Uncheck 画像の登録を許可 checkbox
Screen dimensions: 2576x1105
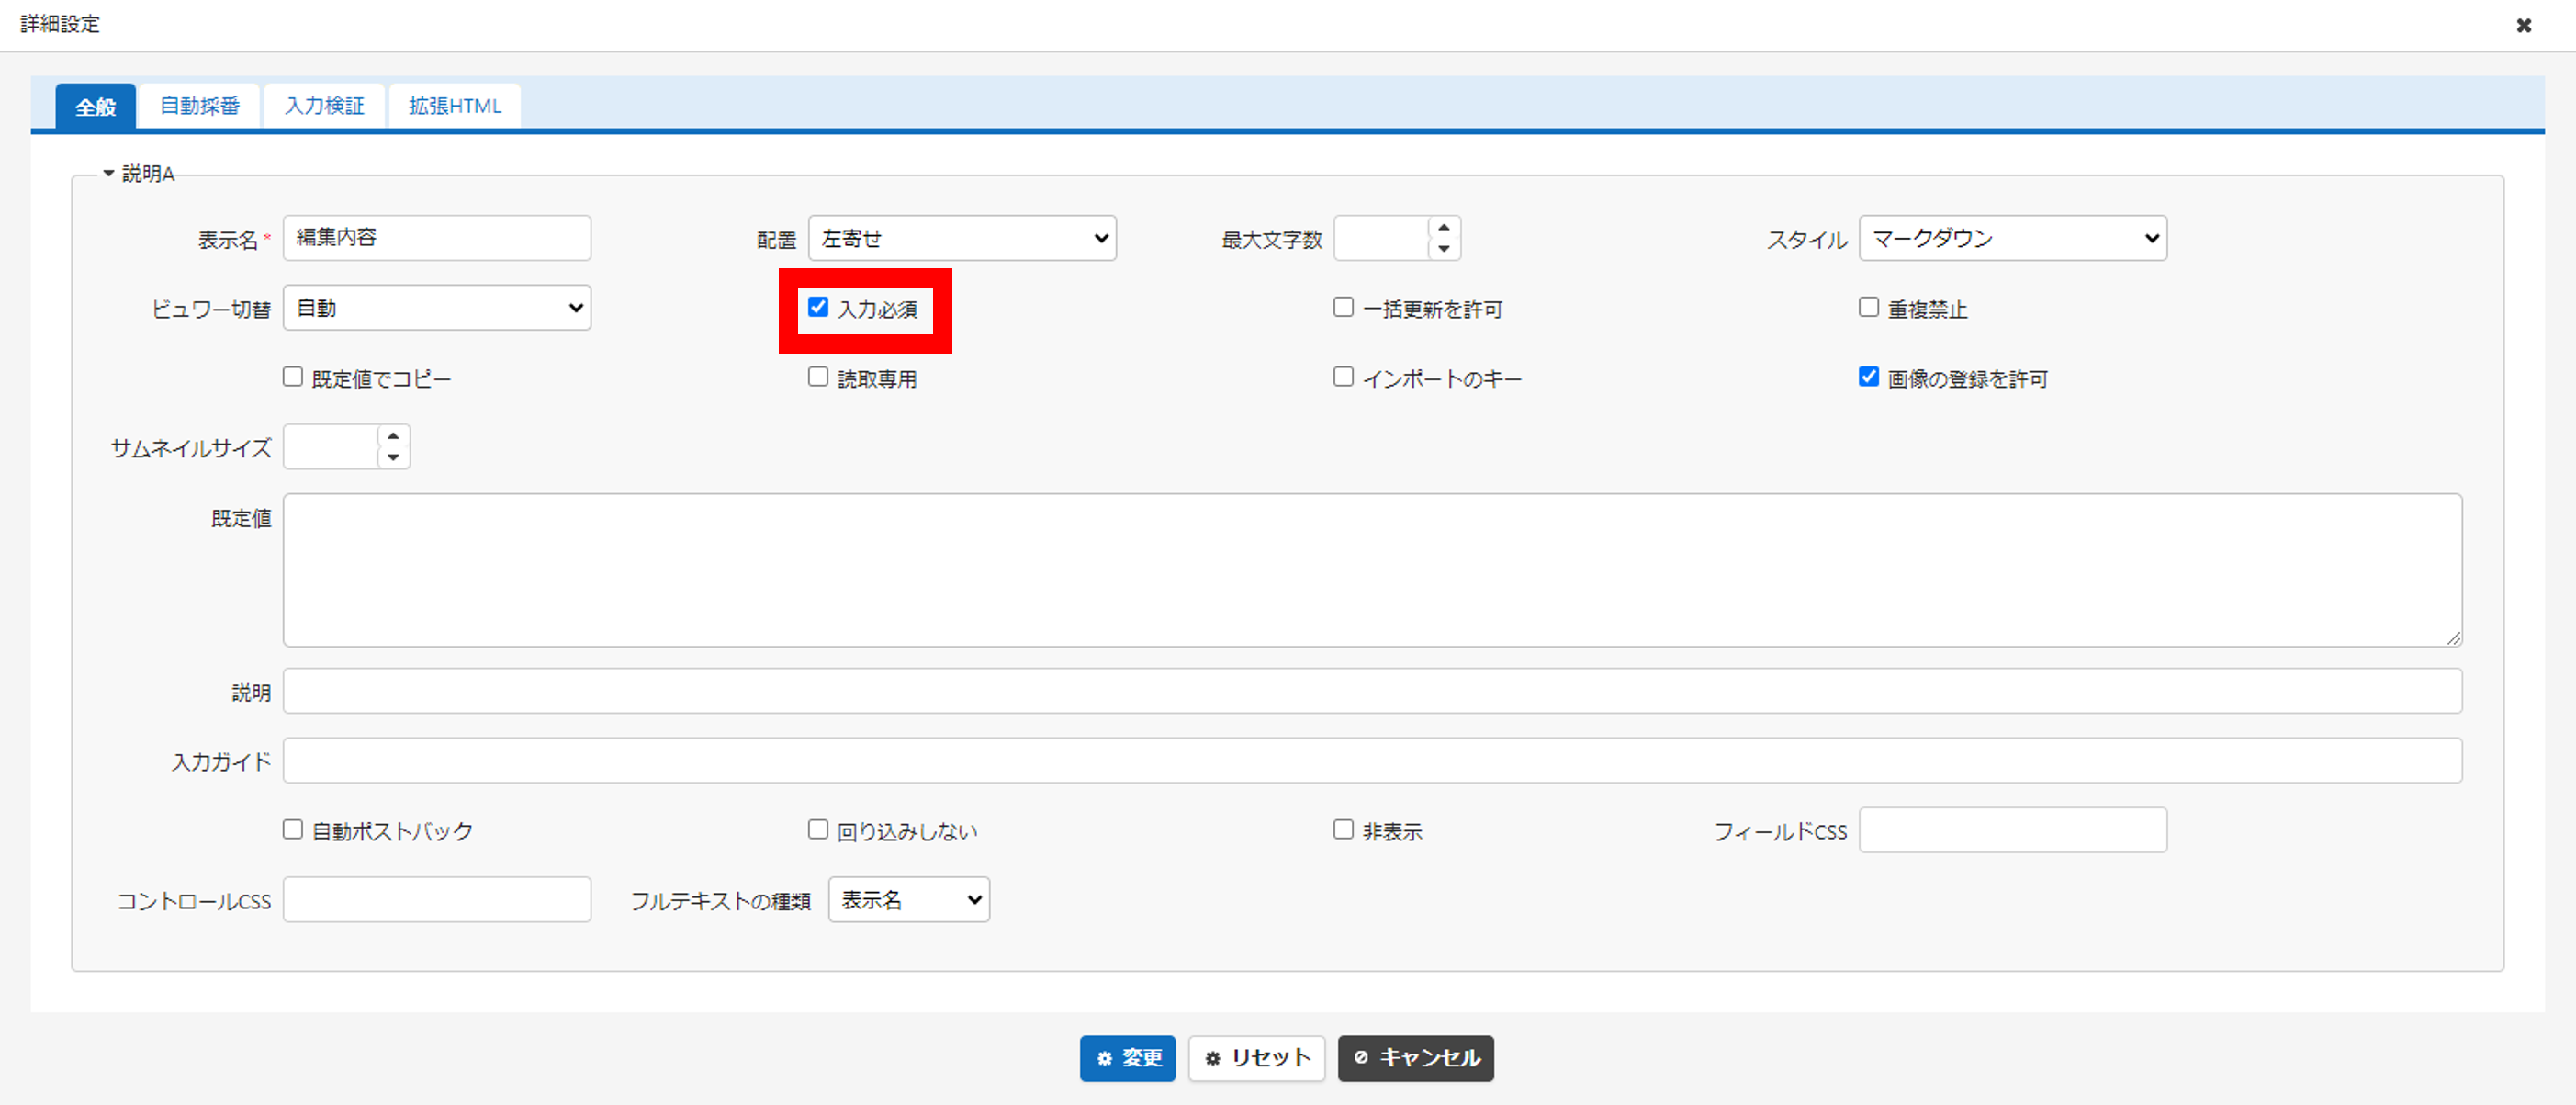pos(1868,377)
